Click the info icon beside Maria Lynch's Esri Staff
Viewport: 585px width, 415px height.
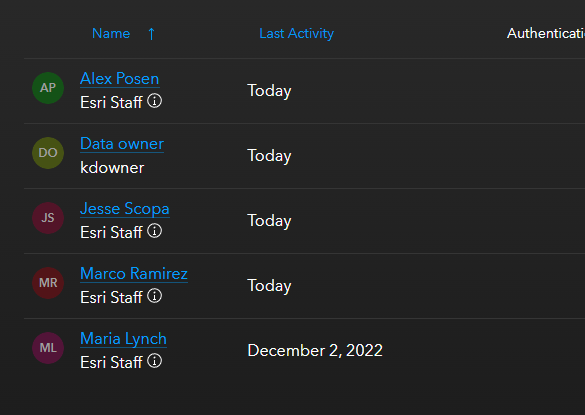click(x=154, y=361)
